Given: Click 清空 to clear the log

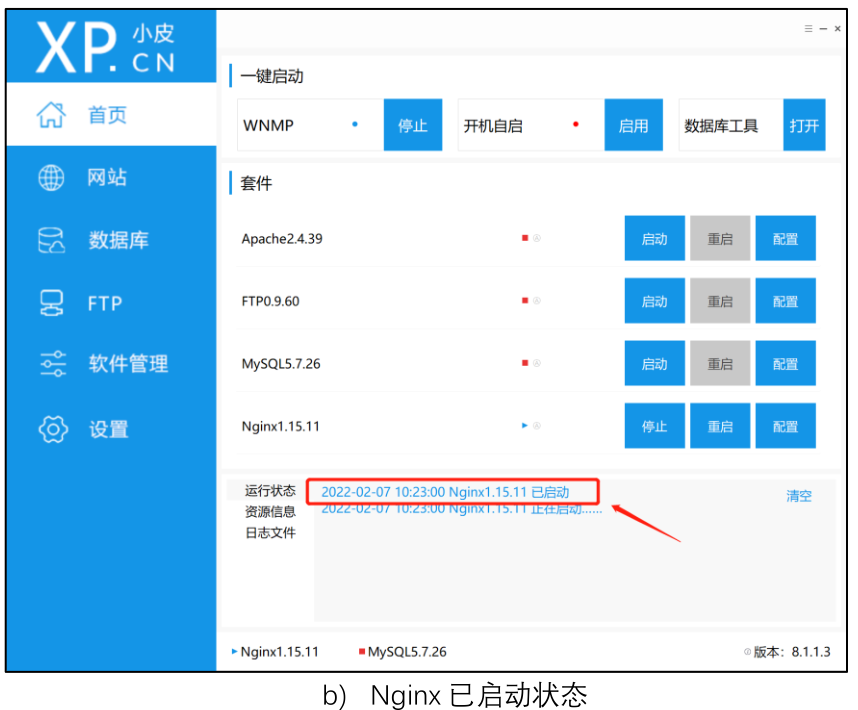Looking at the screenshot, I should click(798, 495).
